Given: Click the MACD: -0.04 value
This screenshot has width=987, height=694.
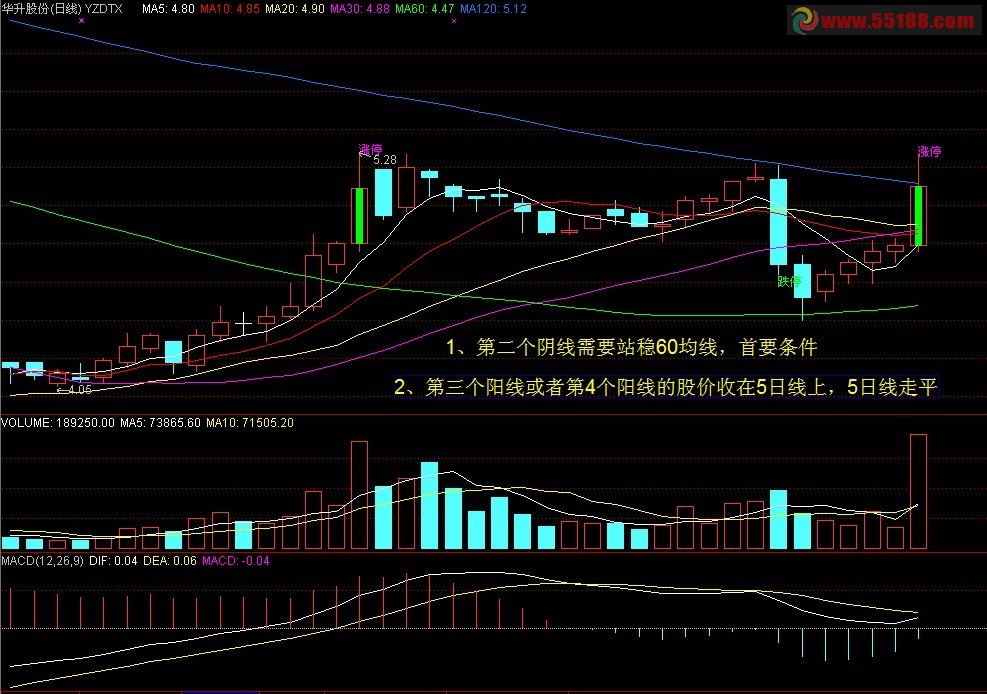Looking at the screenshot, I should (x=235, y=561).
